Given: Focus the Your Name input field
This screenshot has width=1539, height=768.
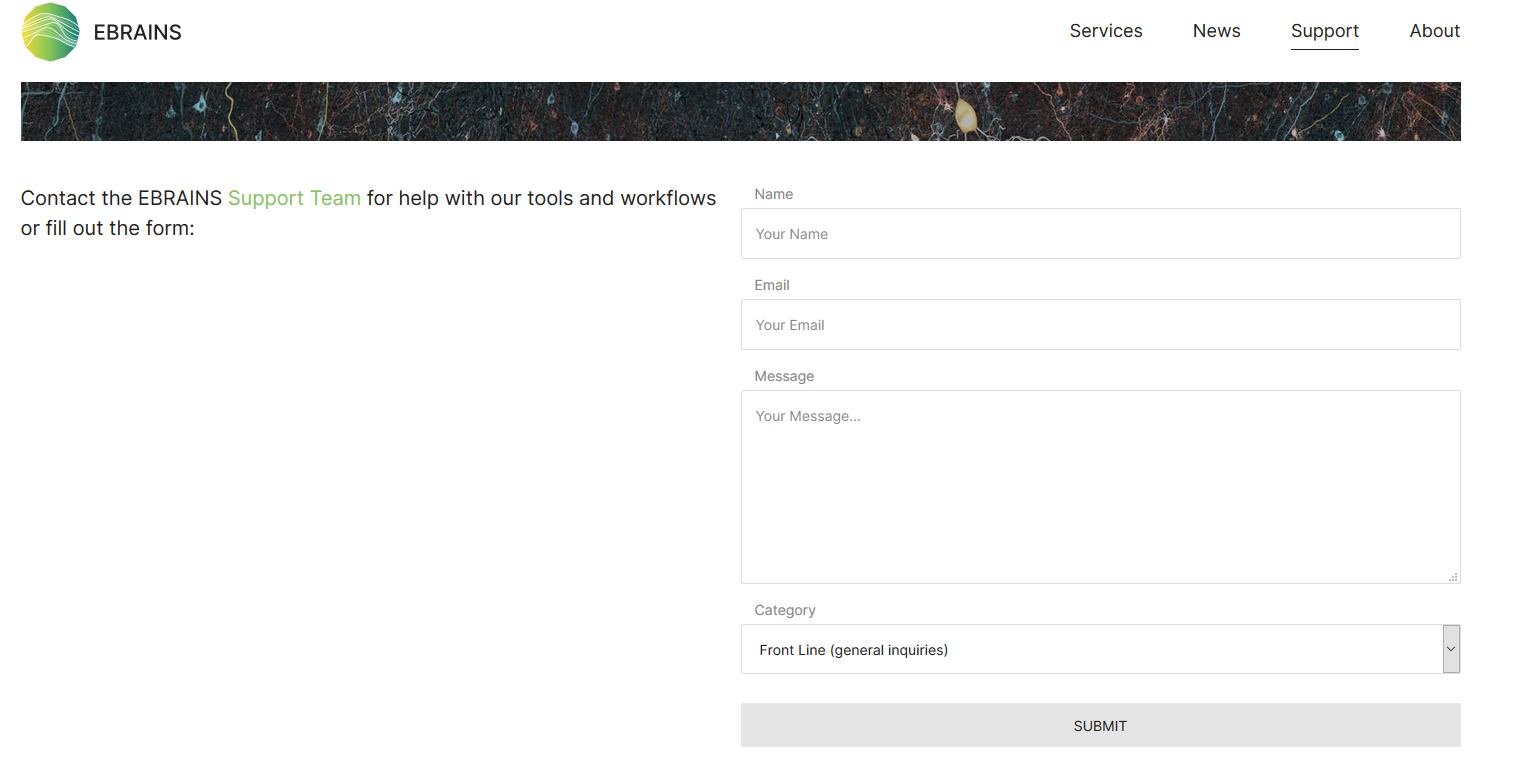Looking at the screenshot, I should tap(1100, 234).
